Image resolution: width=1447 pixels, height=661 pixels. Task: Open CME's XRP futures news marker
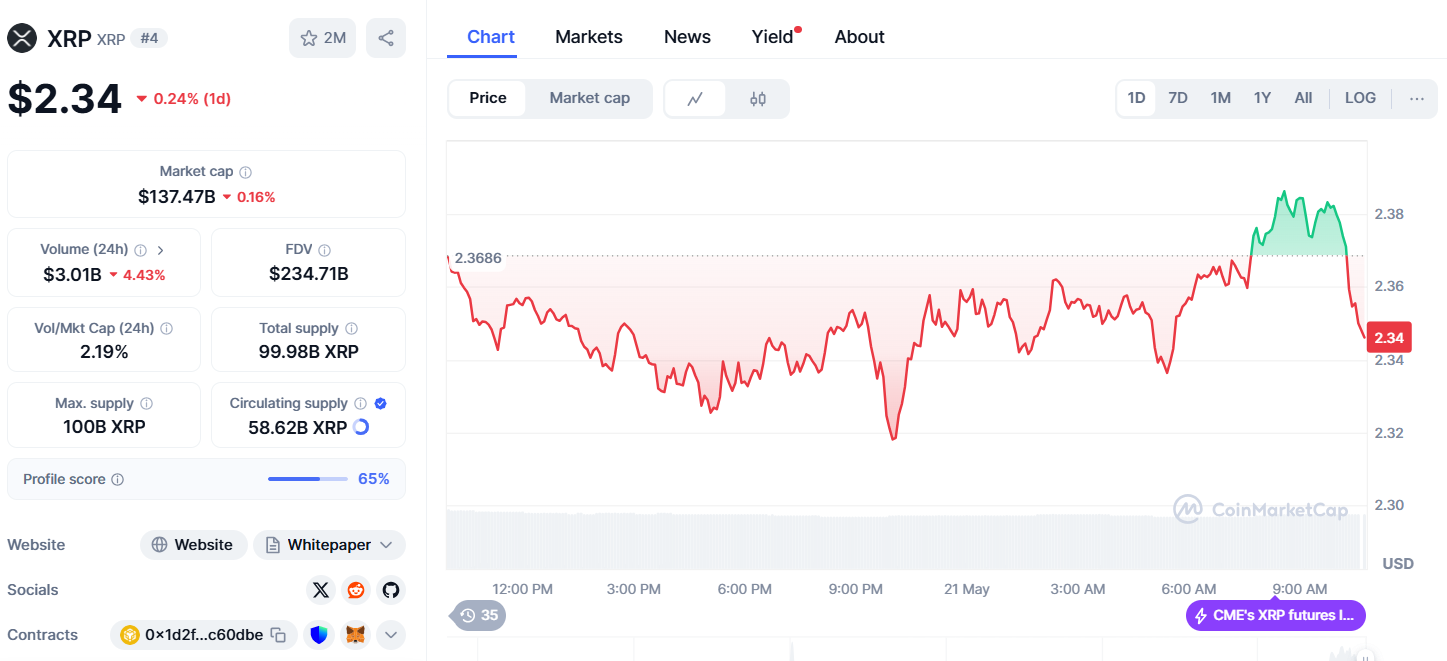1276,615
